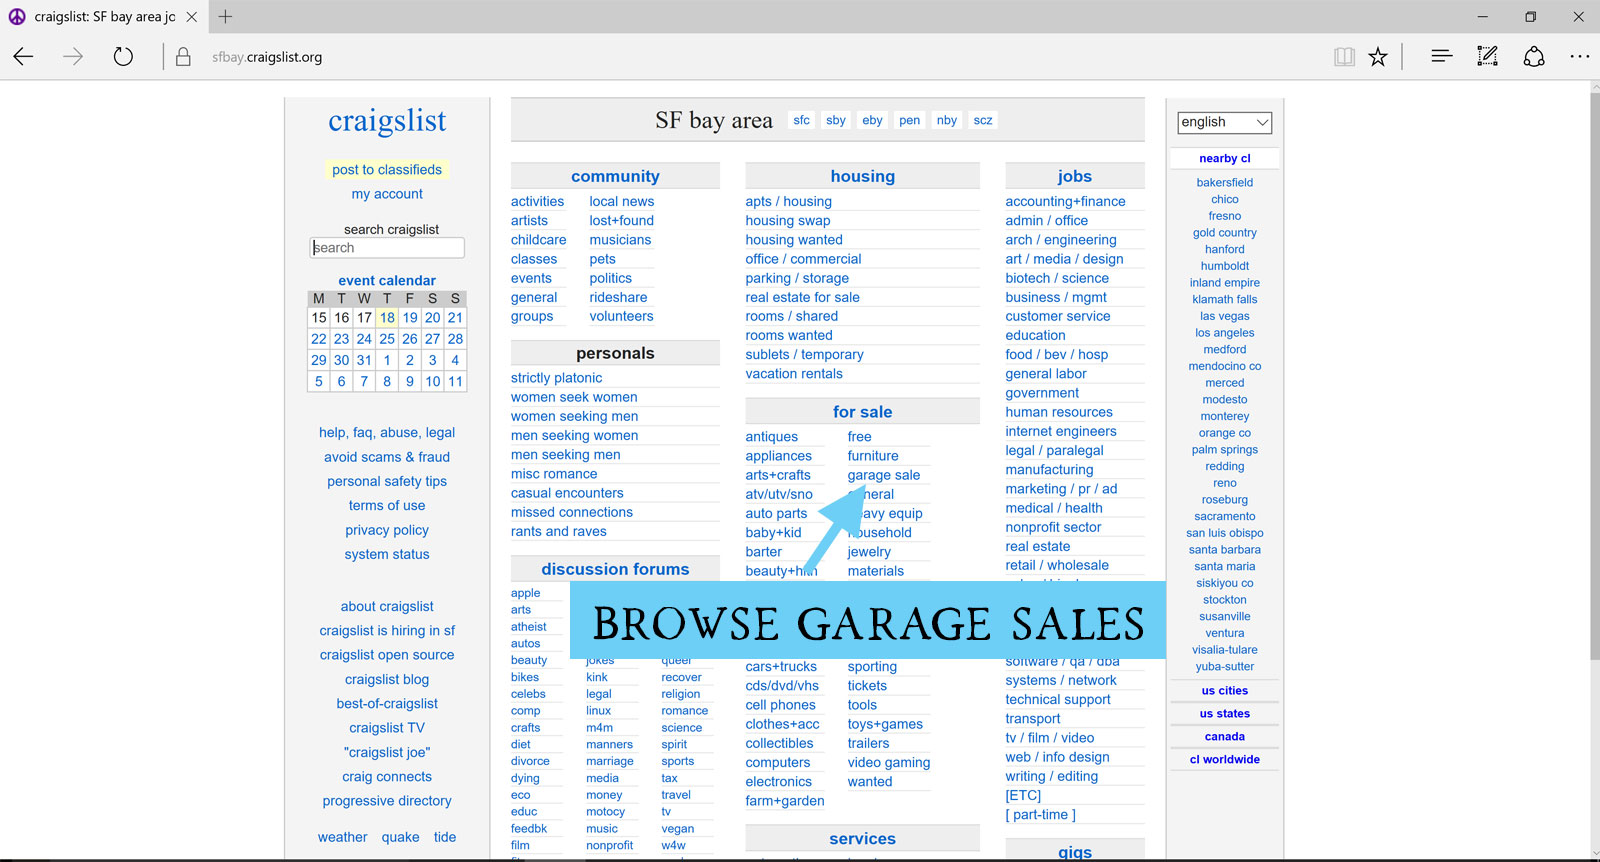The width and height of the screenshot is (1600, 862).
Task: Open customer service jobs
Action: pyautogui.click(x=1058, y=316)
